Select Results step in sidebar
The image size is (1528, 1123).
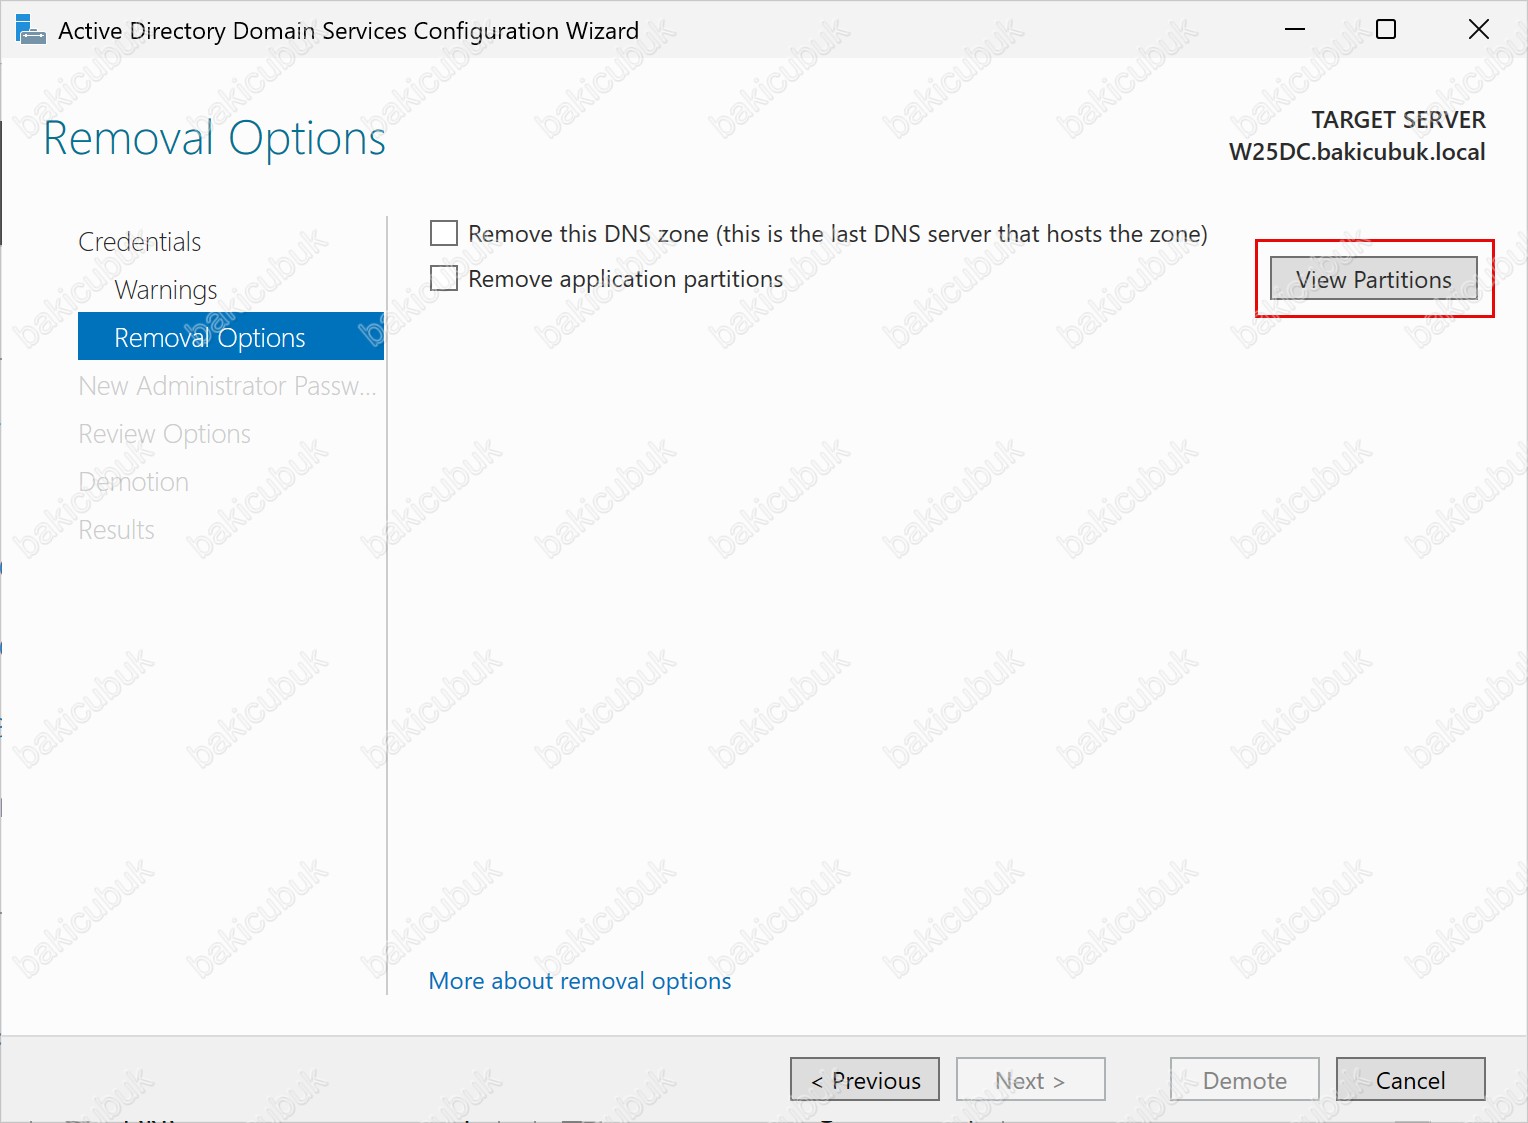117,530
